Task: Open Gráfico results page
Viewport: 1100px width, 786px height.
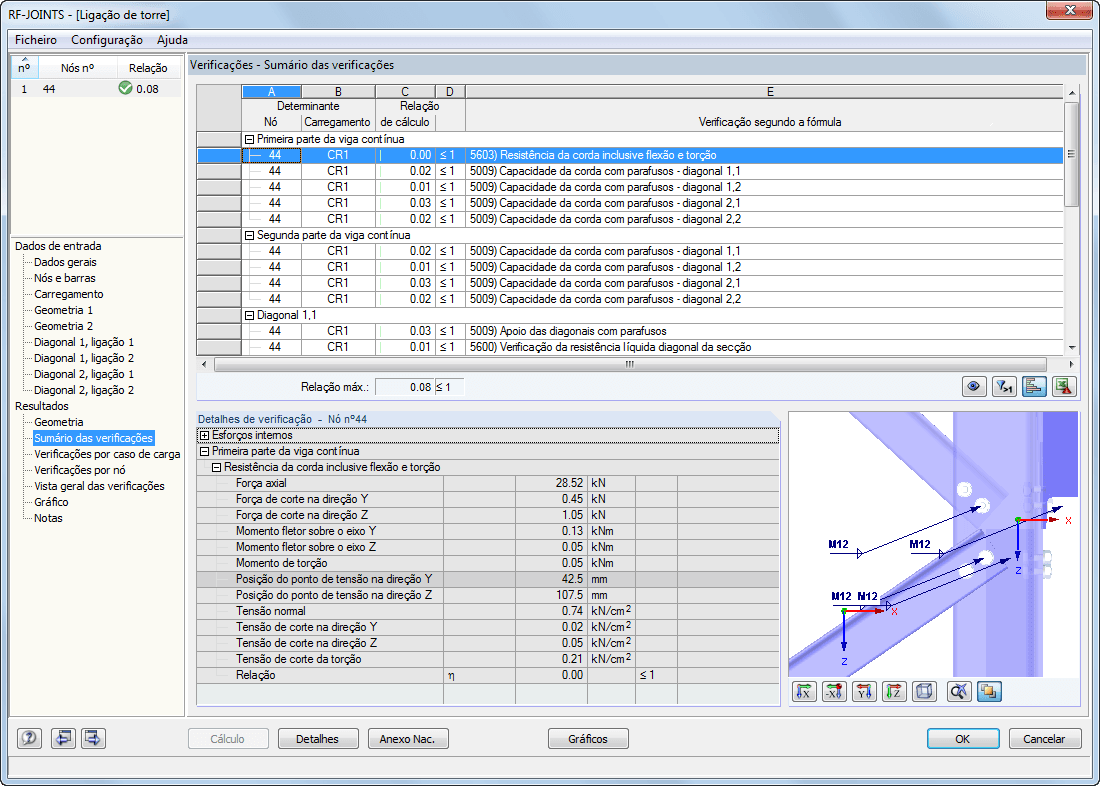Action: coord(51,502)
